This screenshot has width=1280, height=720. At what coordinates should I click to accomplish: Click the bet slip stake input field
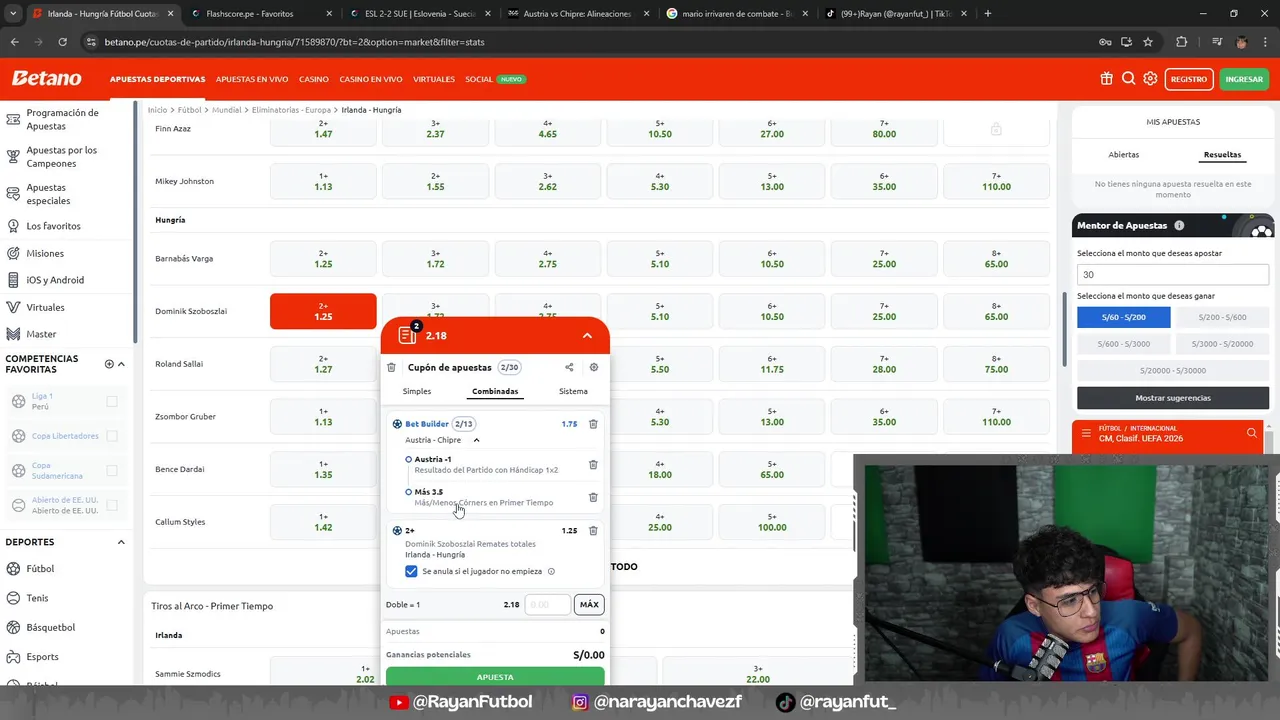click(x=547, y=604)
